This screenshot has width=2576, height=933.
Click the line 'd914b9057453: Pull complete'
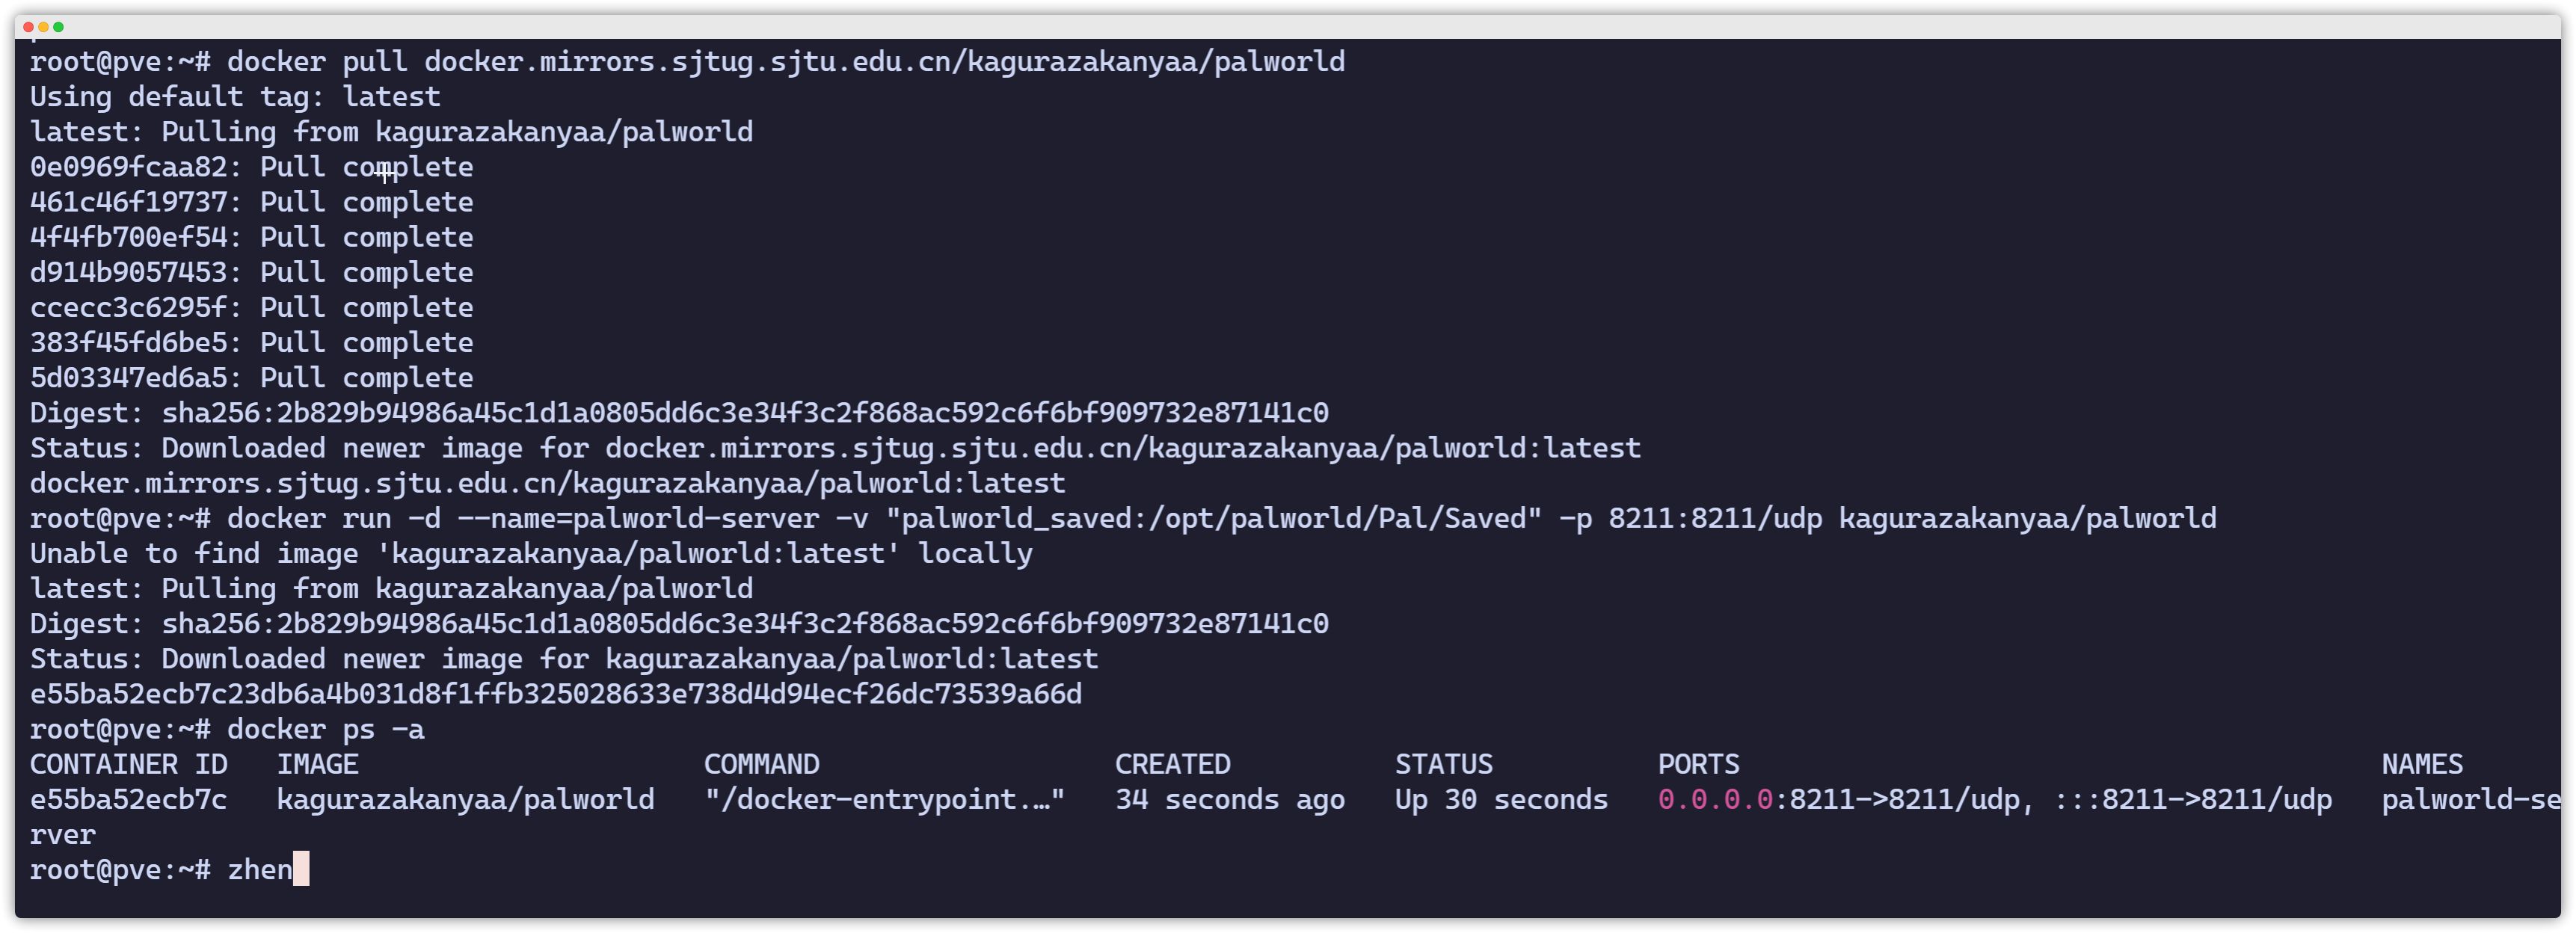(252, 272)
